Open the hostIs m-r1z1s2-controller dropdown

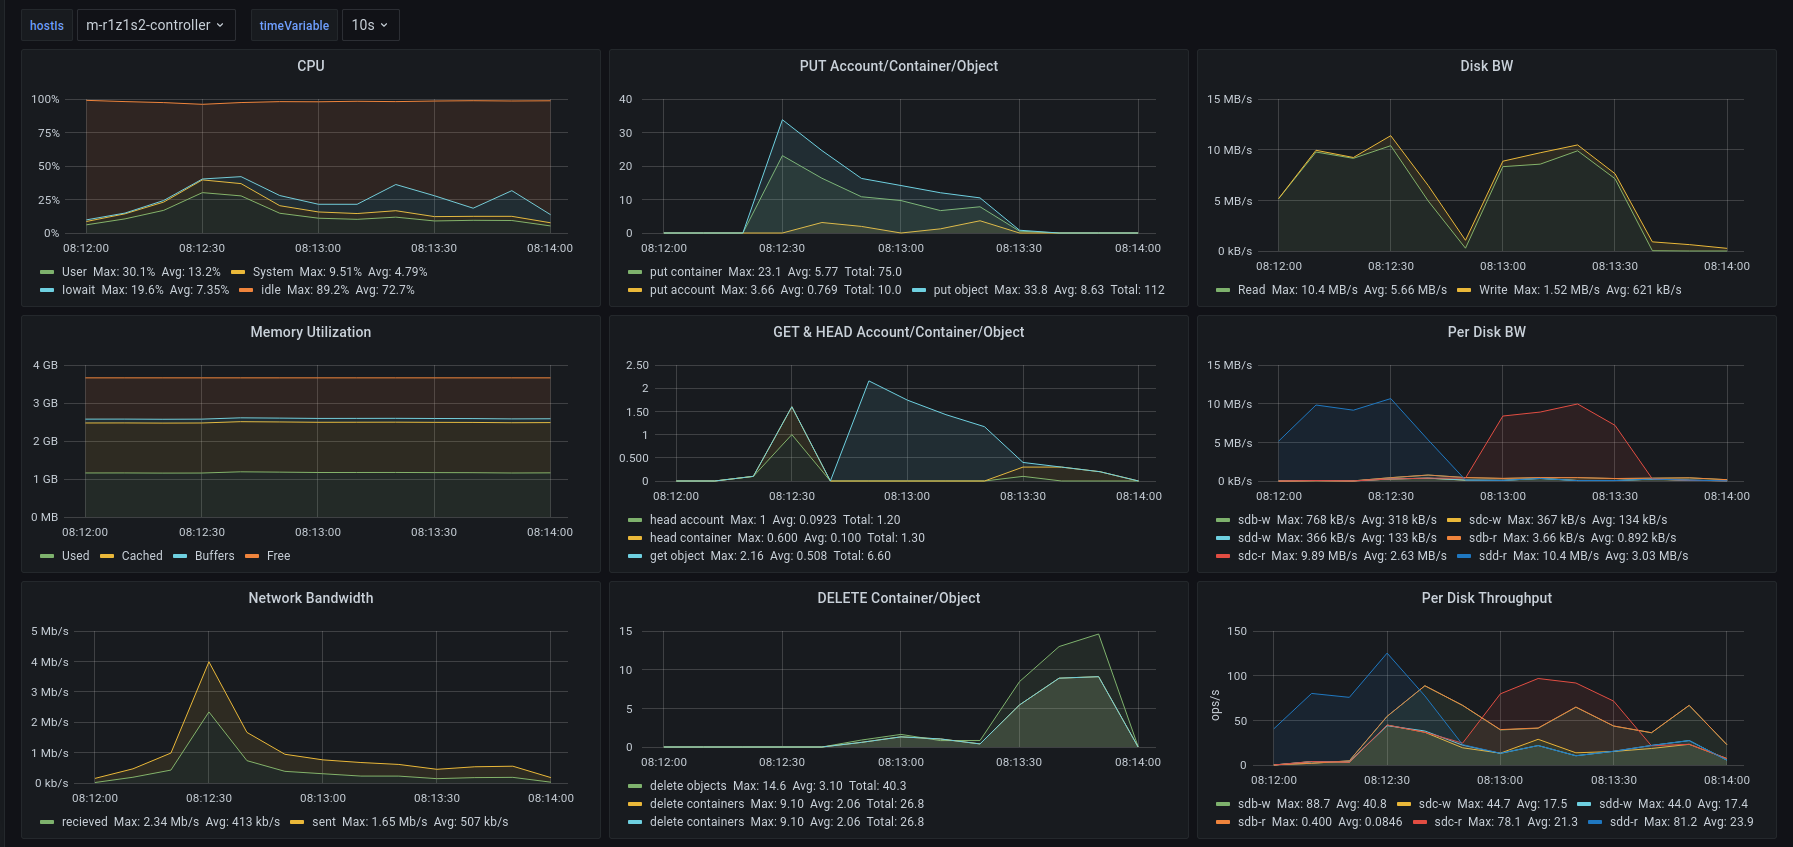pyautogui.click(x=156, y=25)
